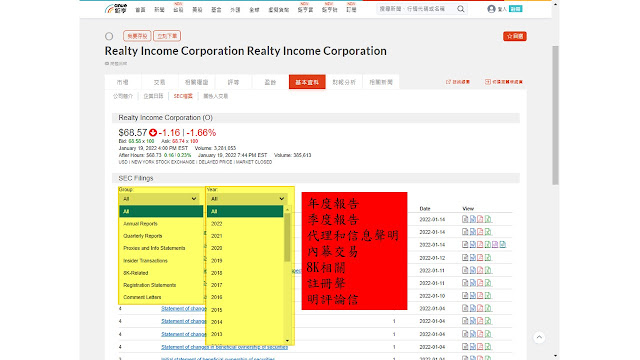640x360 pixels.
Task: Click the page scrollbar down arrow
Action: [x=555, y=356]
